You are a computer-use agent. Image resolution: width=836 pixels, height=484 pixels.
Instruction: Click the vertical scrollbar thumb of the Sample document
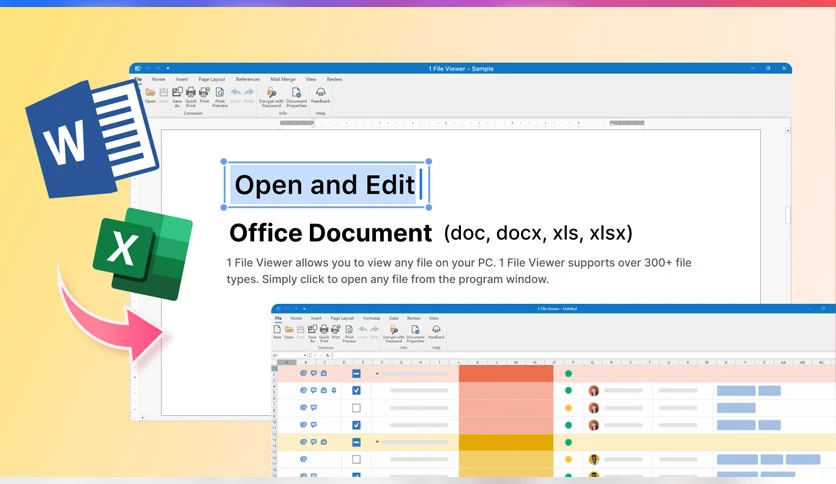787,215
